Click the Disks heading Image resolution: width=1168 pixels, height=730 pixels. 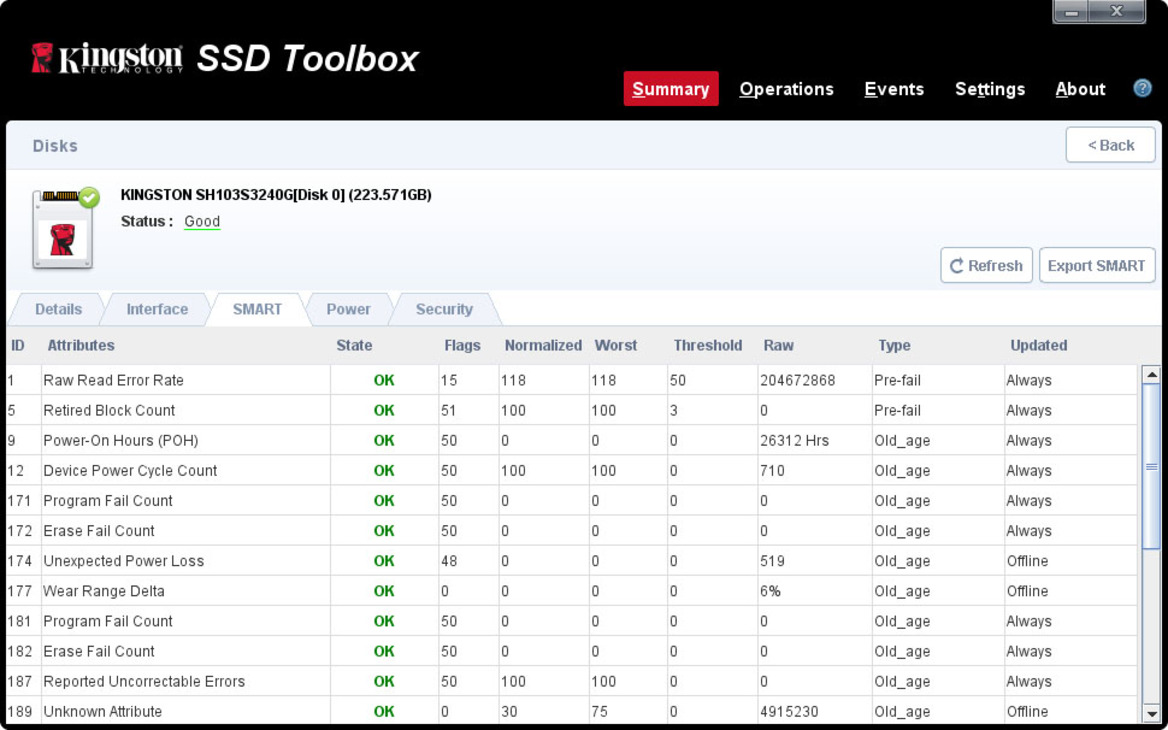point(55,145)
